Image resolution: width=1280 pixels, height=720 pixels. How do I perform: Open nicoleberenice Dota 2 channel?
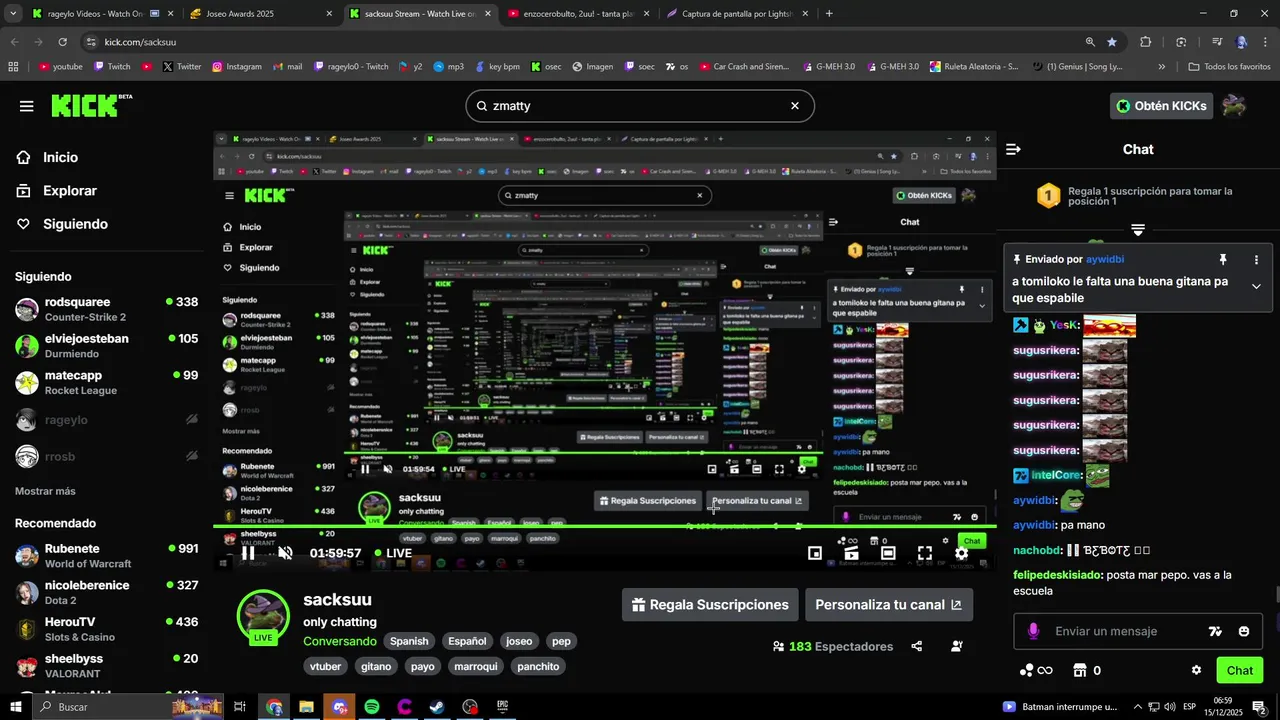106,593
